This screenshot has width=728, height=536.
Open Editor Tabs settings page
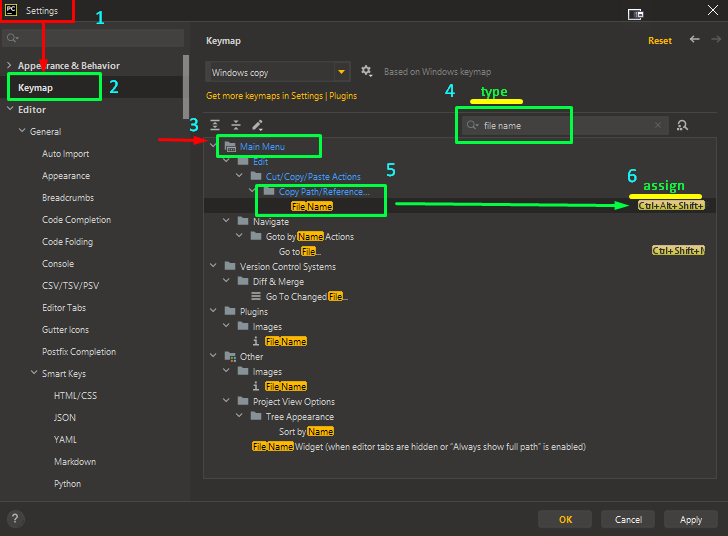[64, 307]
